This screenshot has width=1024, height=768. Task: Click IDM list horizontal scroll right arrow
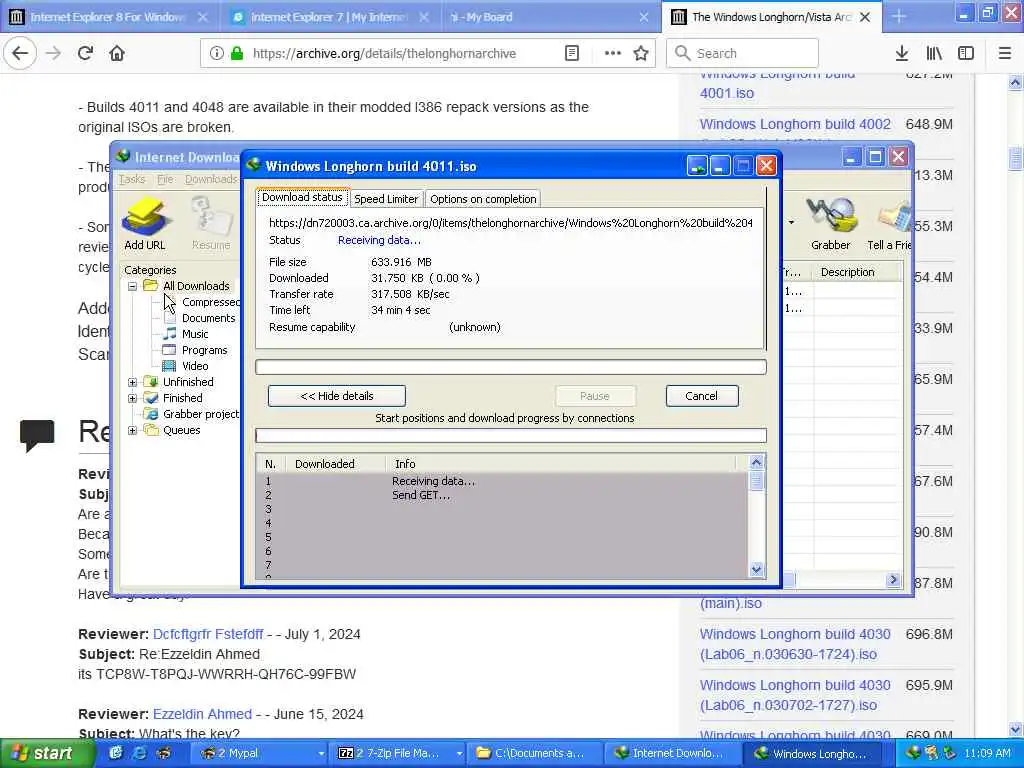[x=893, y=580]
